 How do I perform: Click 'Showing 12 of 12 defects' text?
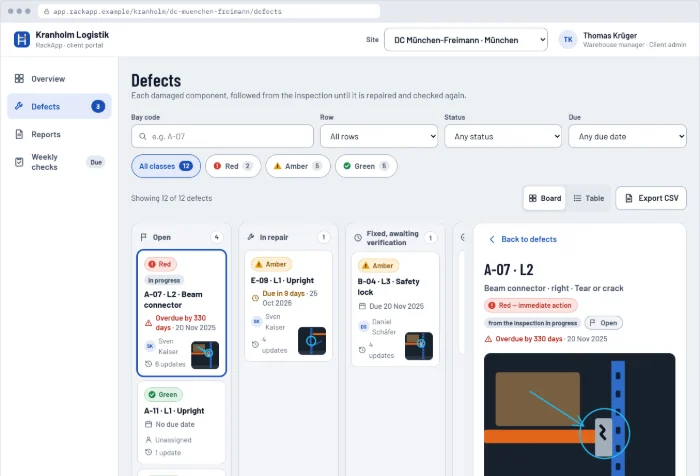(x=171, y=198)
